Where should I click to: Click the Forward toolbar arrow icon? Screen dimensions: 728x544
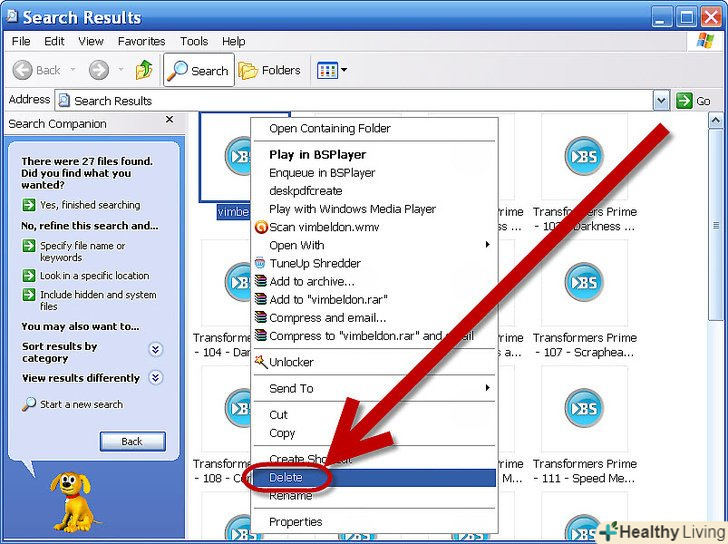point(98,70)
